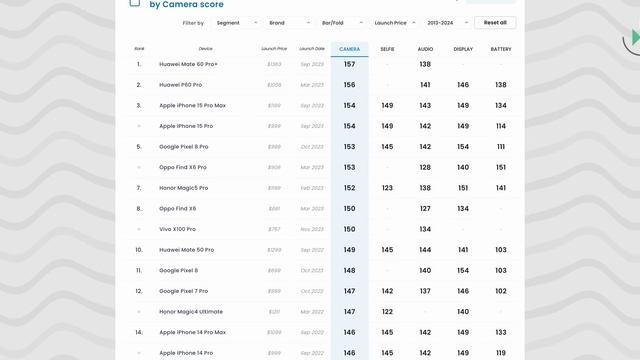
Task: Open Apple iPhone 15 Pro Max device link
Action: click(x=192, y=105)
